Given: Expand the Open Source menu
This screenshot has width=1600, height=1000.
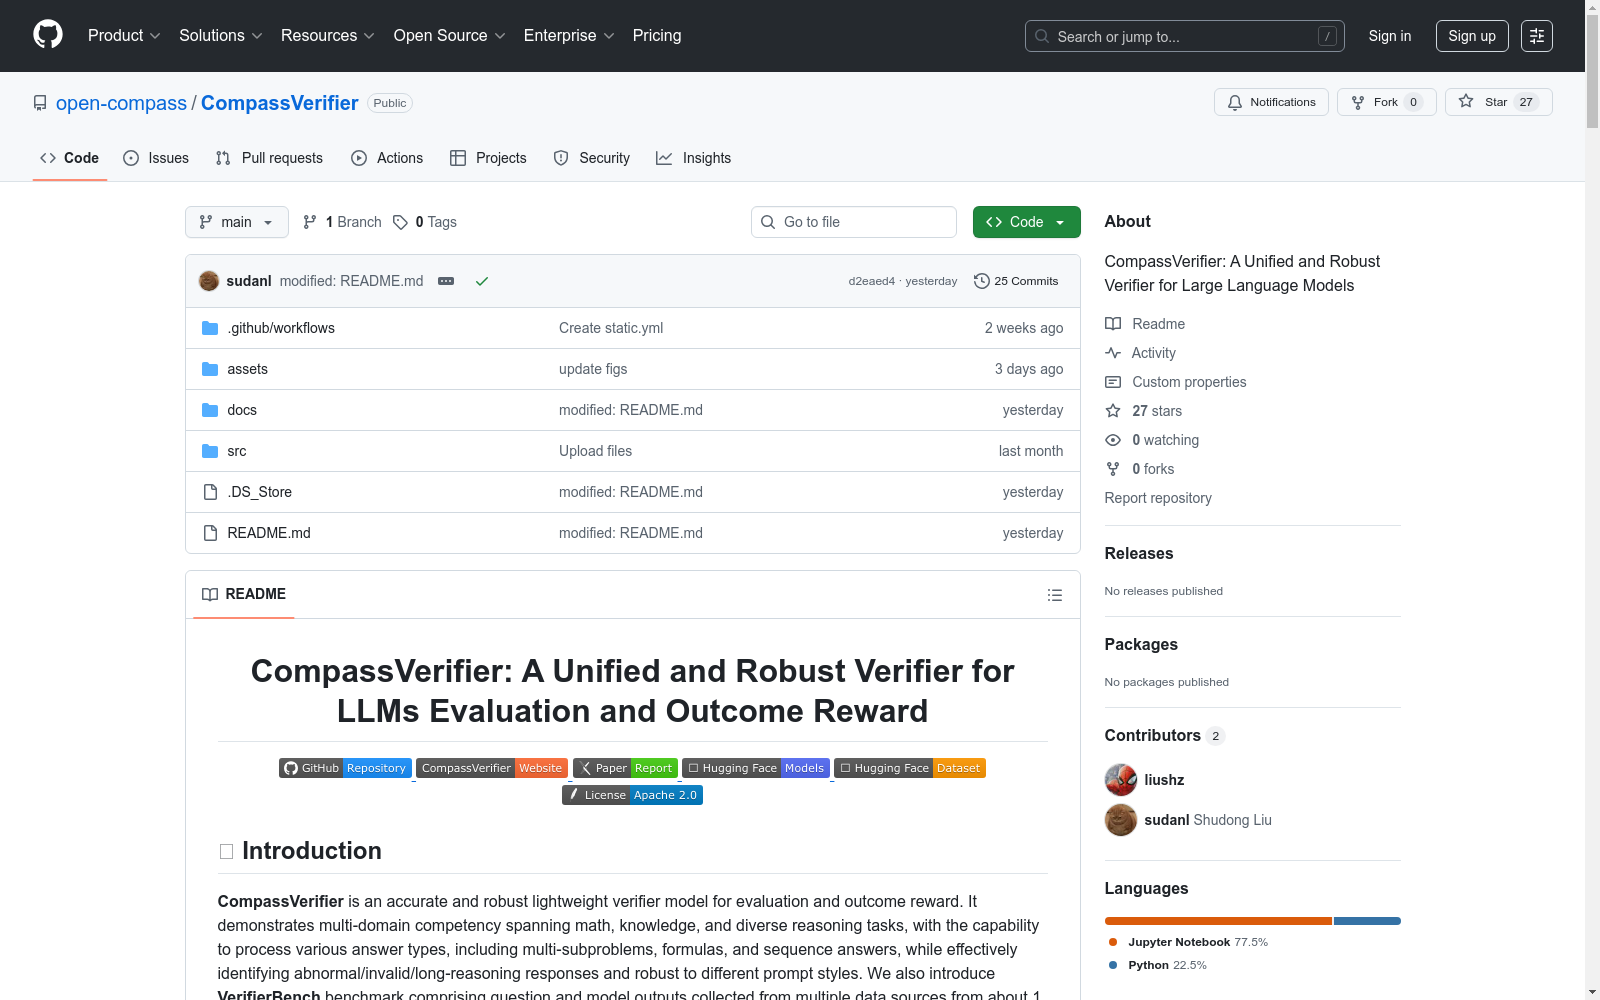Looking at the screenshot, I should (450, 36).
